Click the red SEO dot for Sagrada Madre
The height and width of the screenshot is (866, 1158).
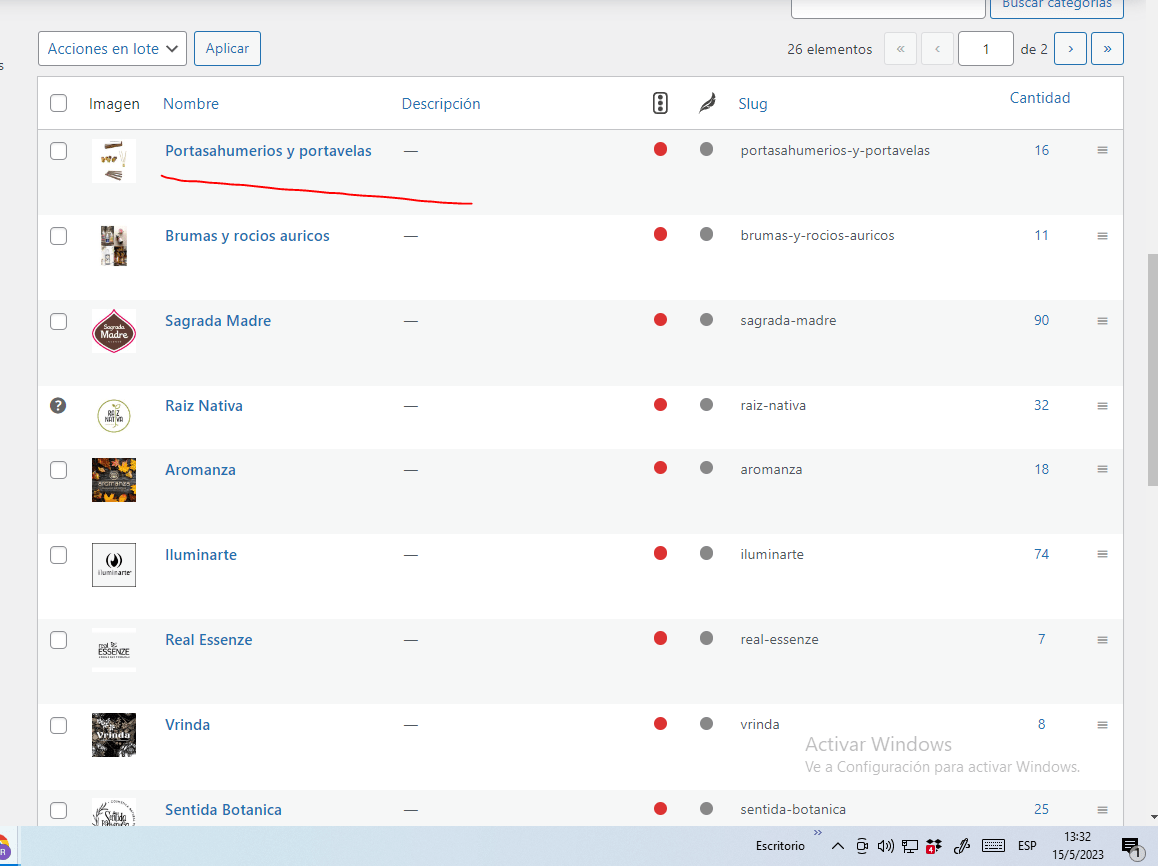tap(660, 320)
